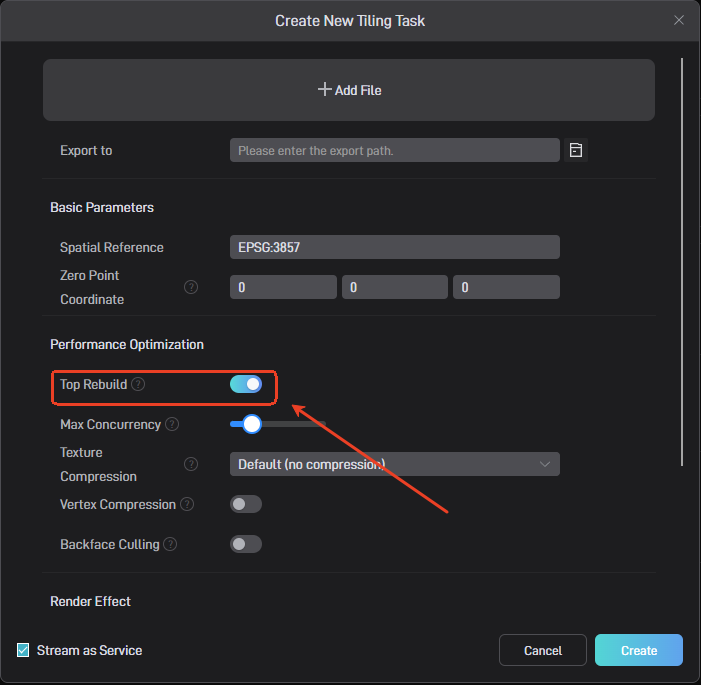The width and height of the screenshot is (701, 685).
Task: Click the Basic Parameters heading
Action: coord(102,207)
